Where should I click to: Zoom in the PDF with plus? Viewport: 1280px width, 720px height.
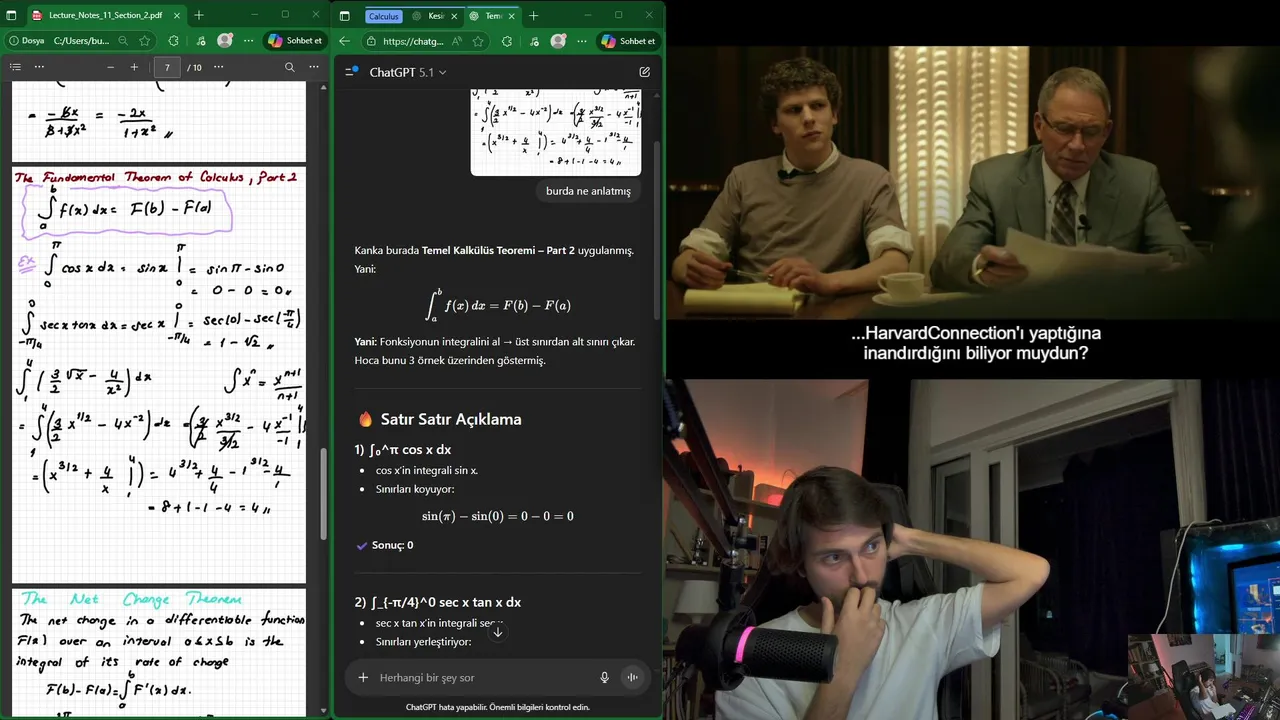pos(134,67)
